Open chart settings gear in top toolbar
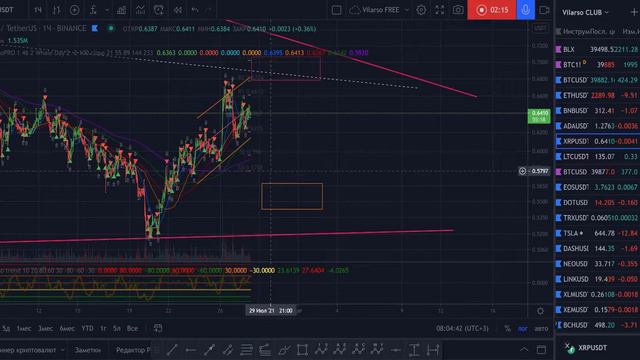 coord(421,10)
